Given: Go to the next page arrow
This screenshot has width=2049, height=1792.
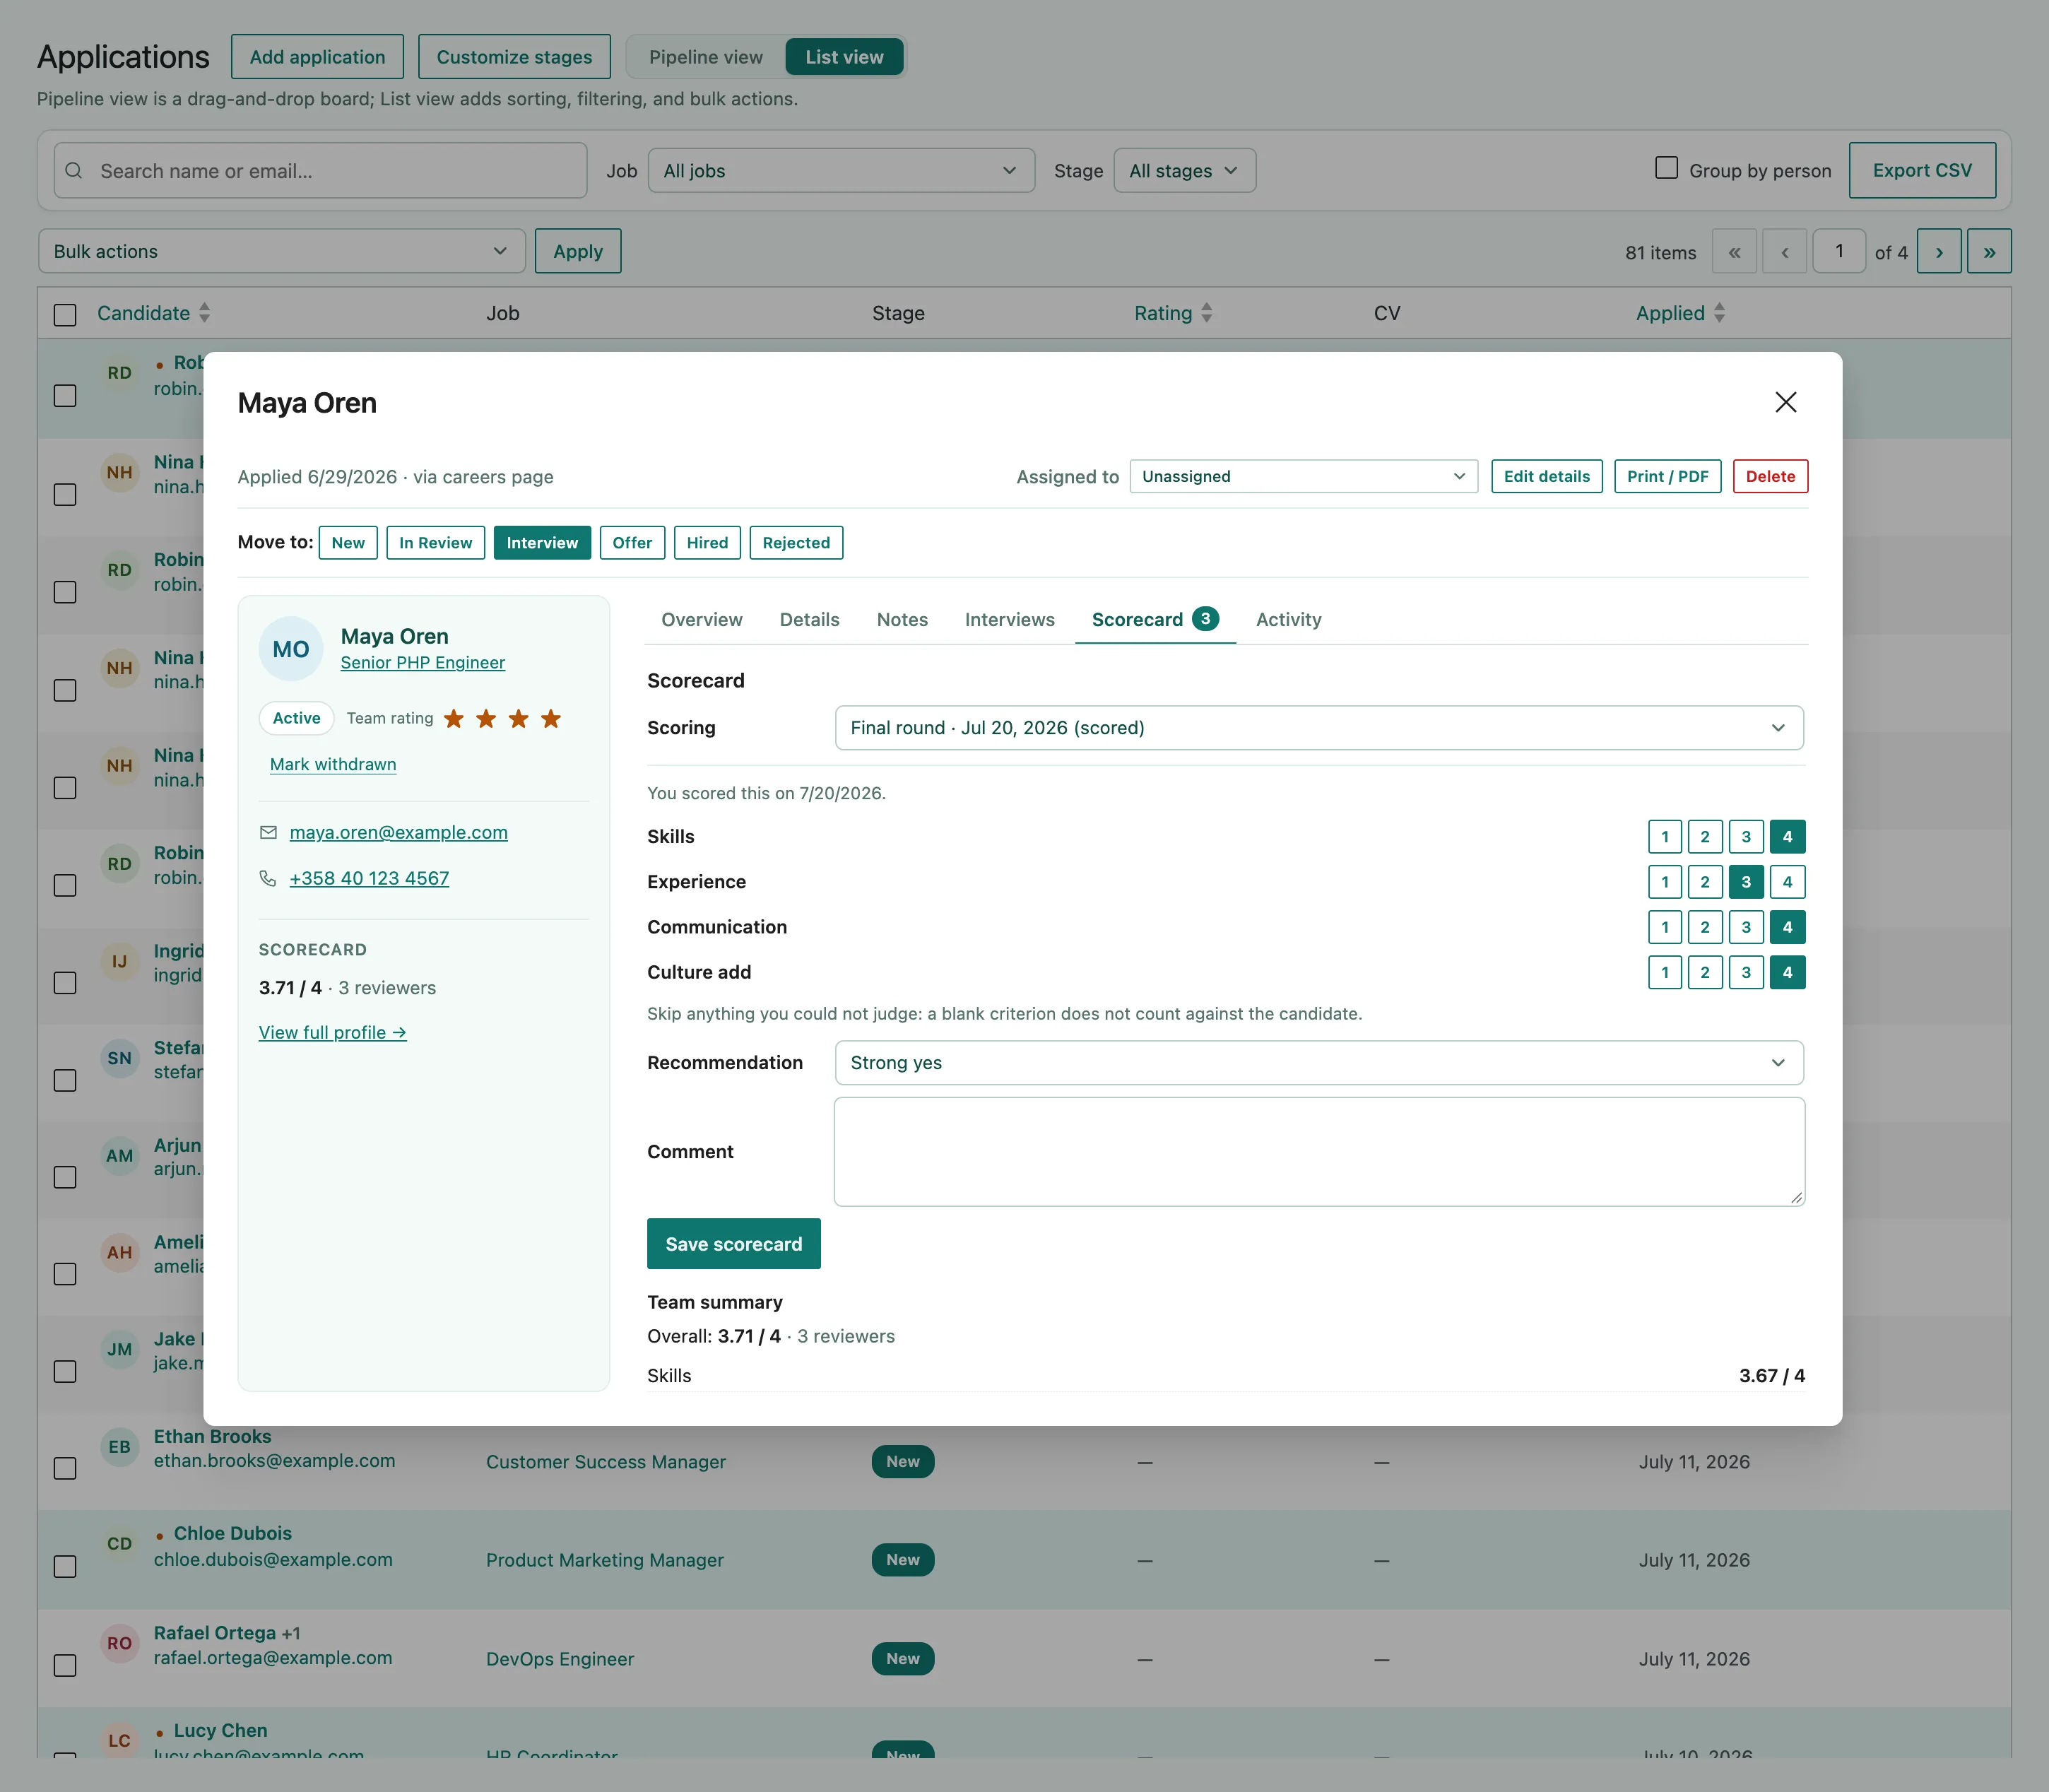Looking at the screenshot, I should tap(1939, 252).
